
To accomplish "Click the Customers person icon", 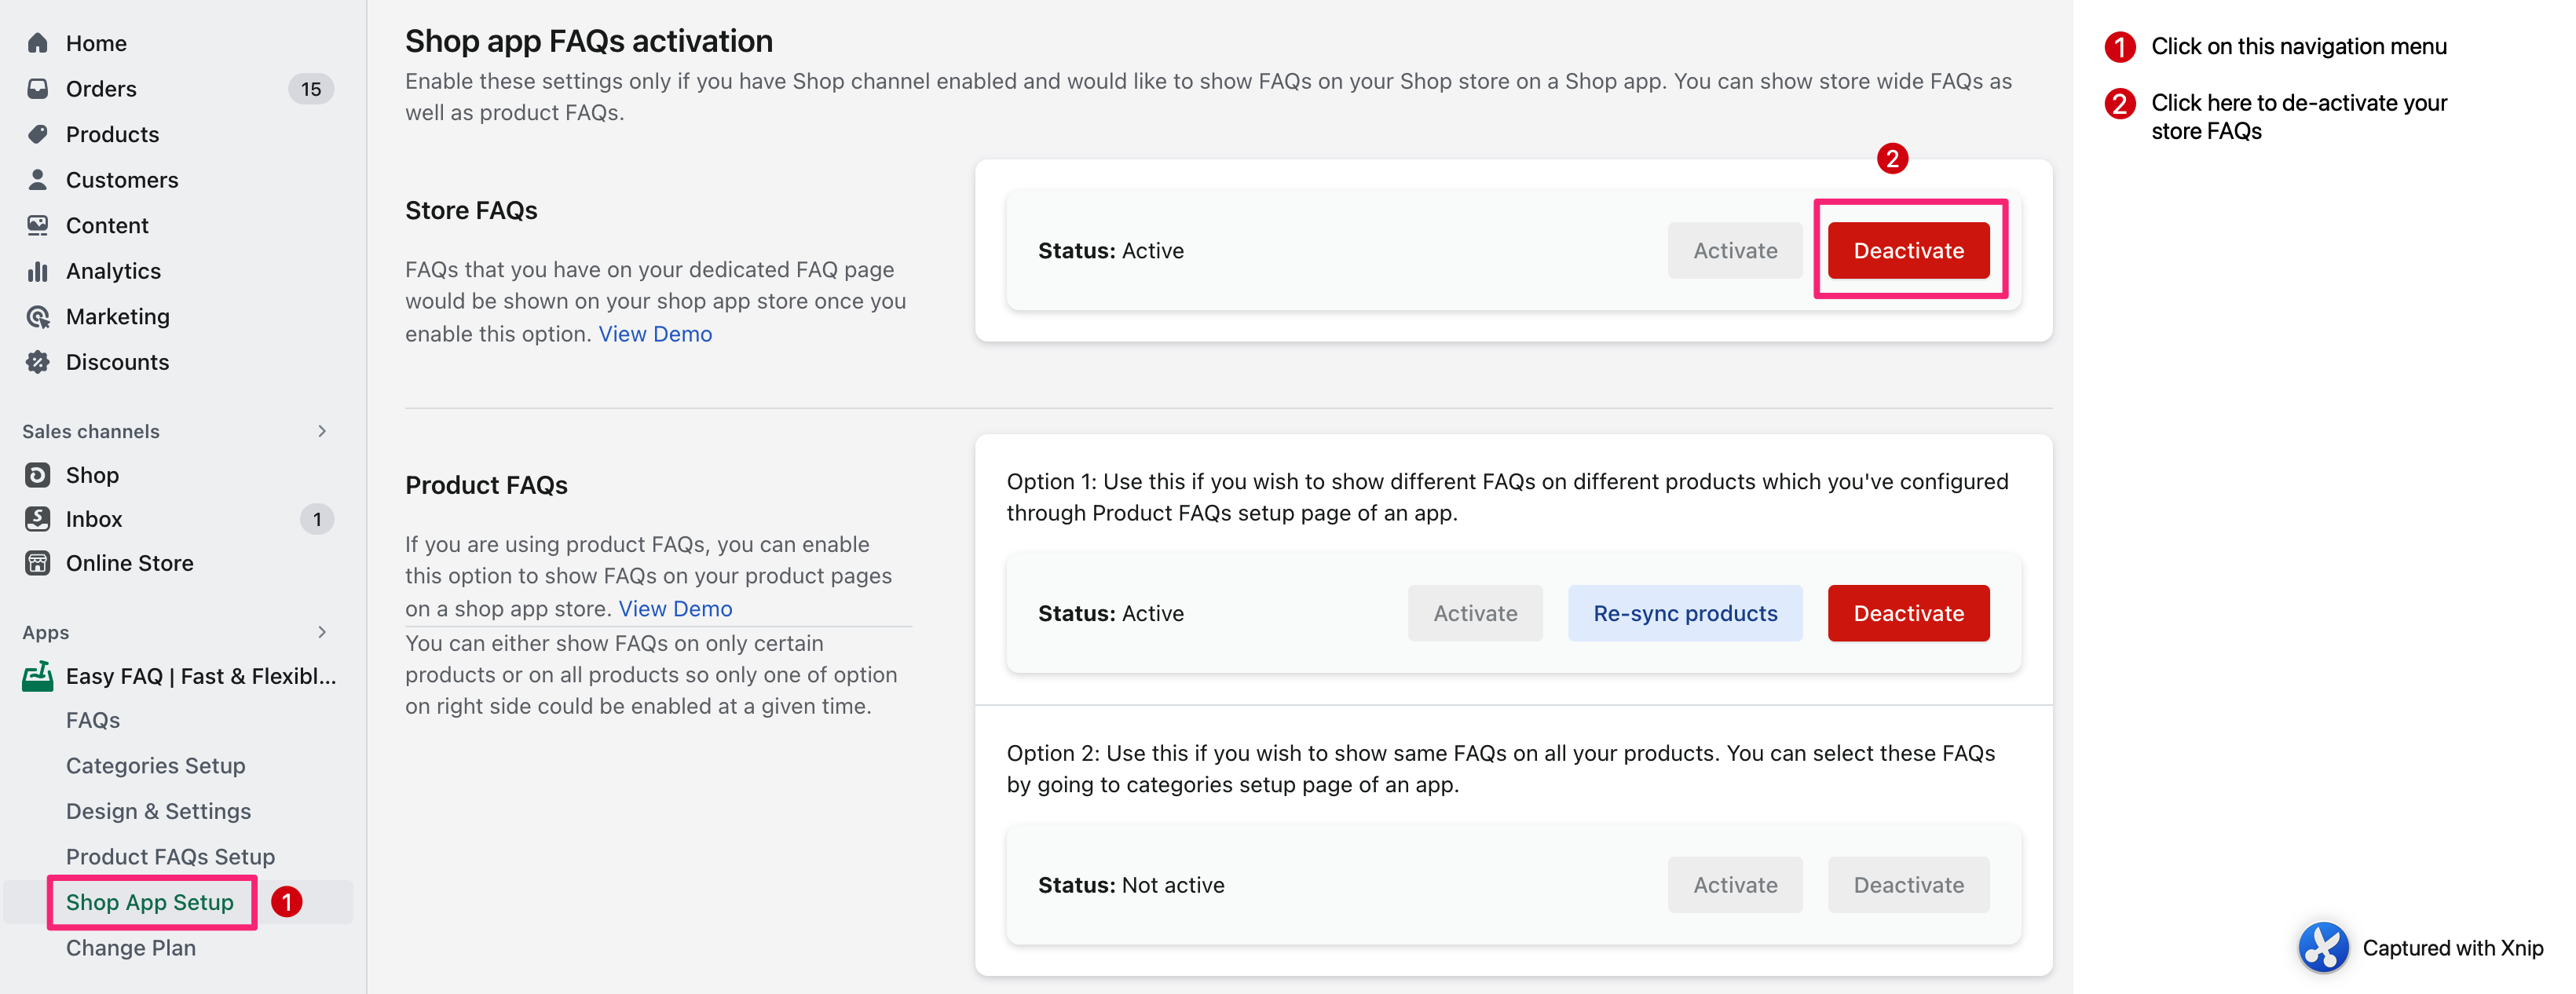I will click(x=38, y=179).
